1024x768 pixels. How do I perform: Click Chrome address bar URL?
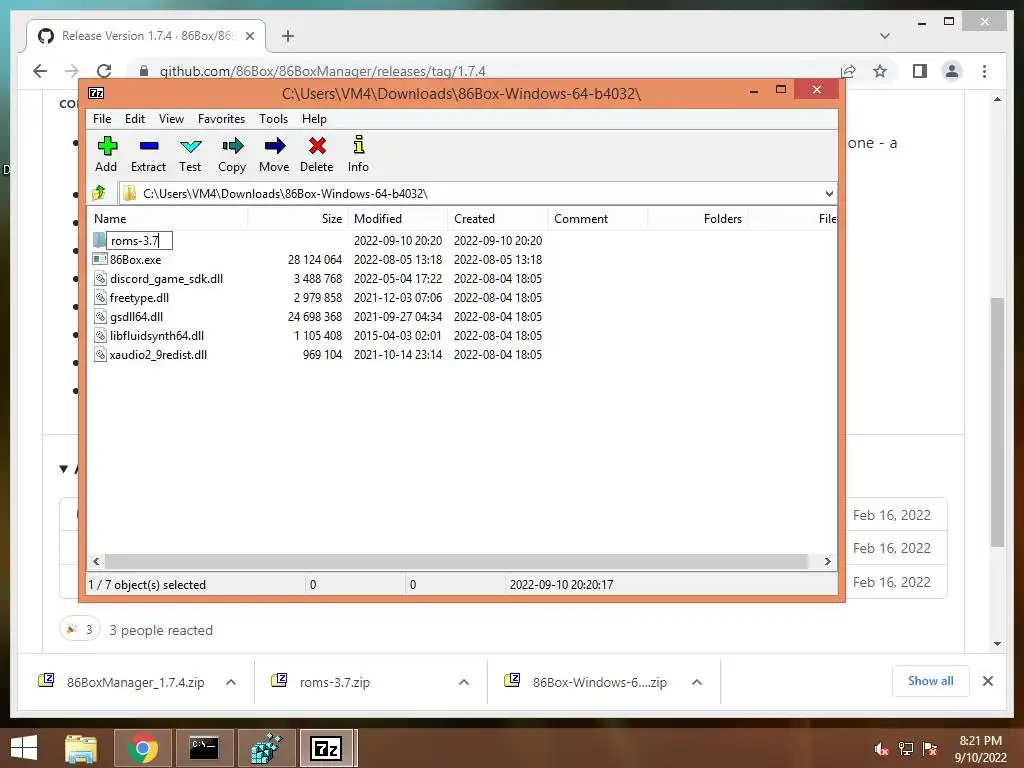coord(323,71)
